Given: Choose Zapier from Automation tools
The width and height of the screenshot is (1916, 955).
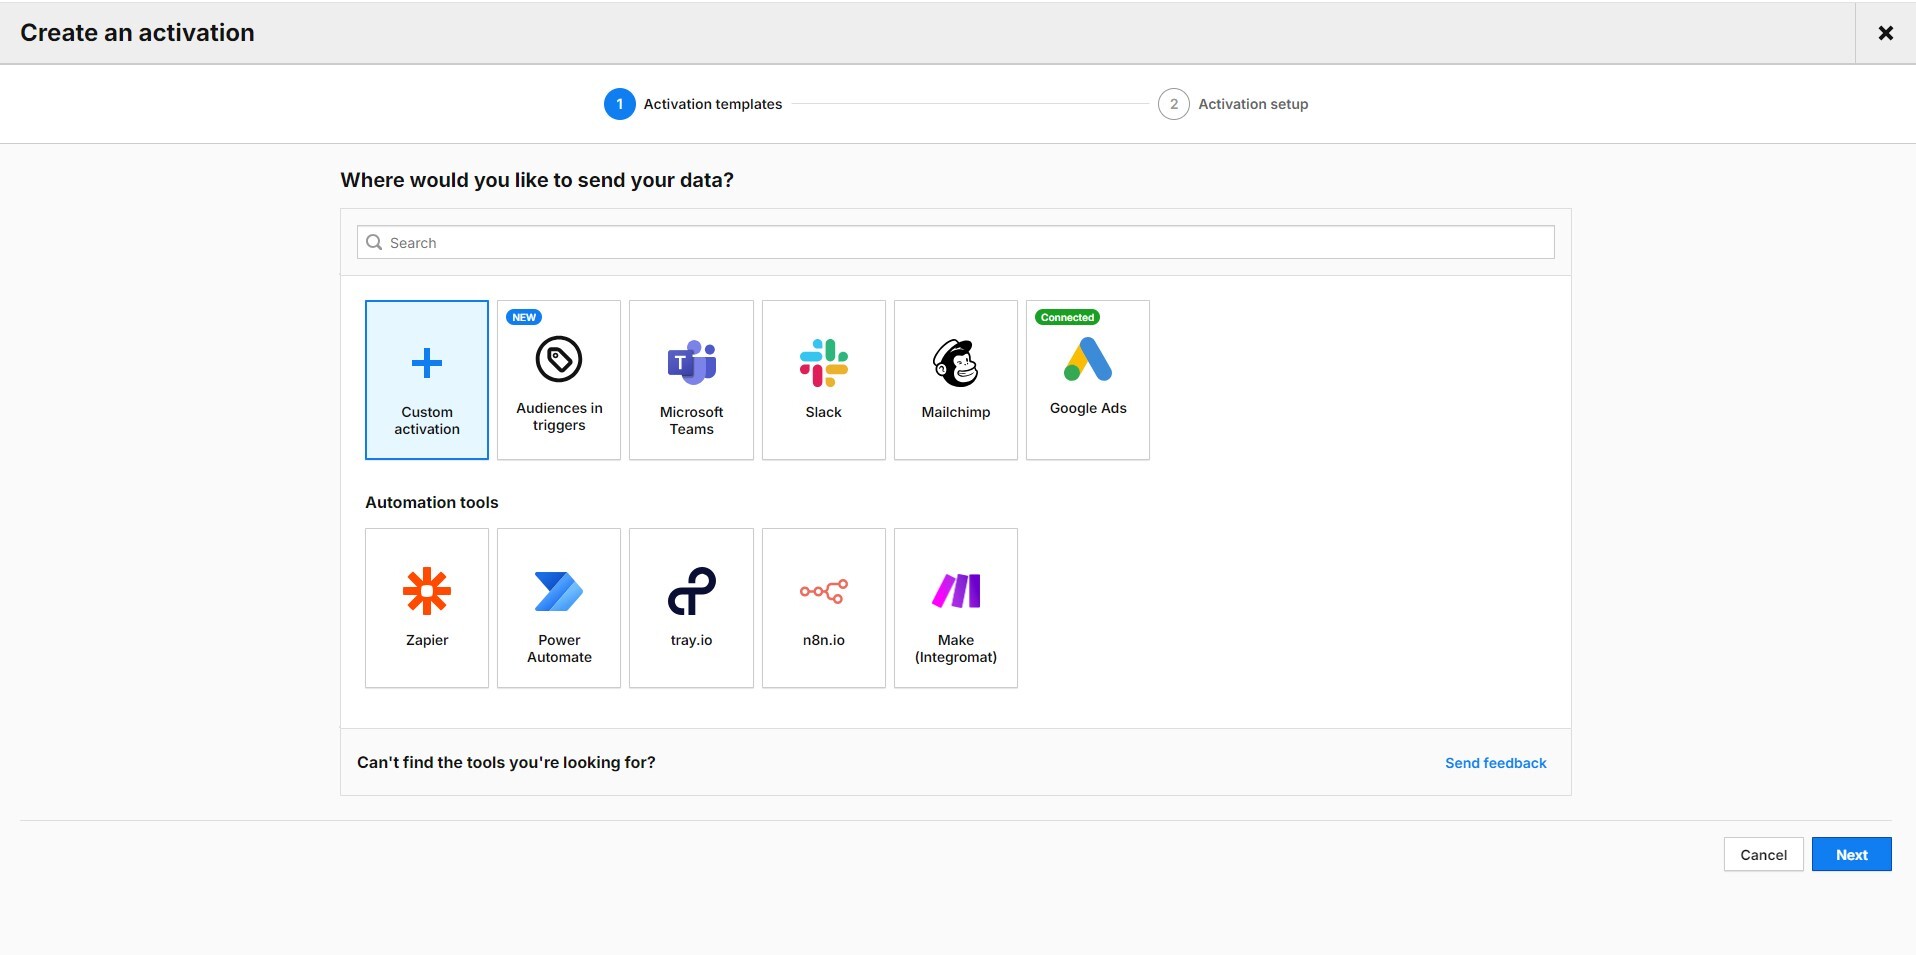Looking at the screenshot, I should [426, 608].
